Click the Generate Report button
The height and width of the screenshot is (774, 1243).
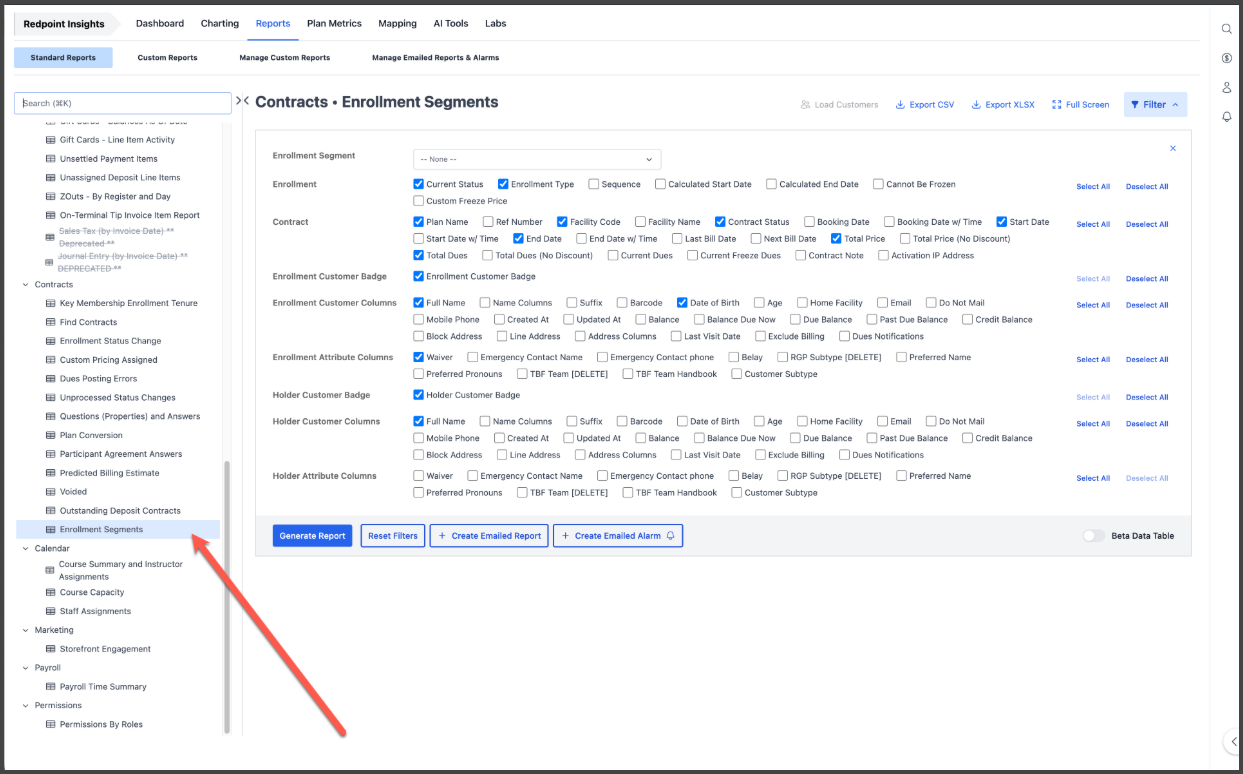pyautogui.click(x=312, y=536)
